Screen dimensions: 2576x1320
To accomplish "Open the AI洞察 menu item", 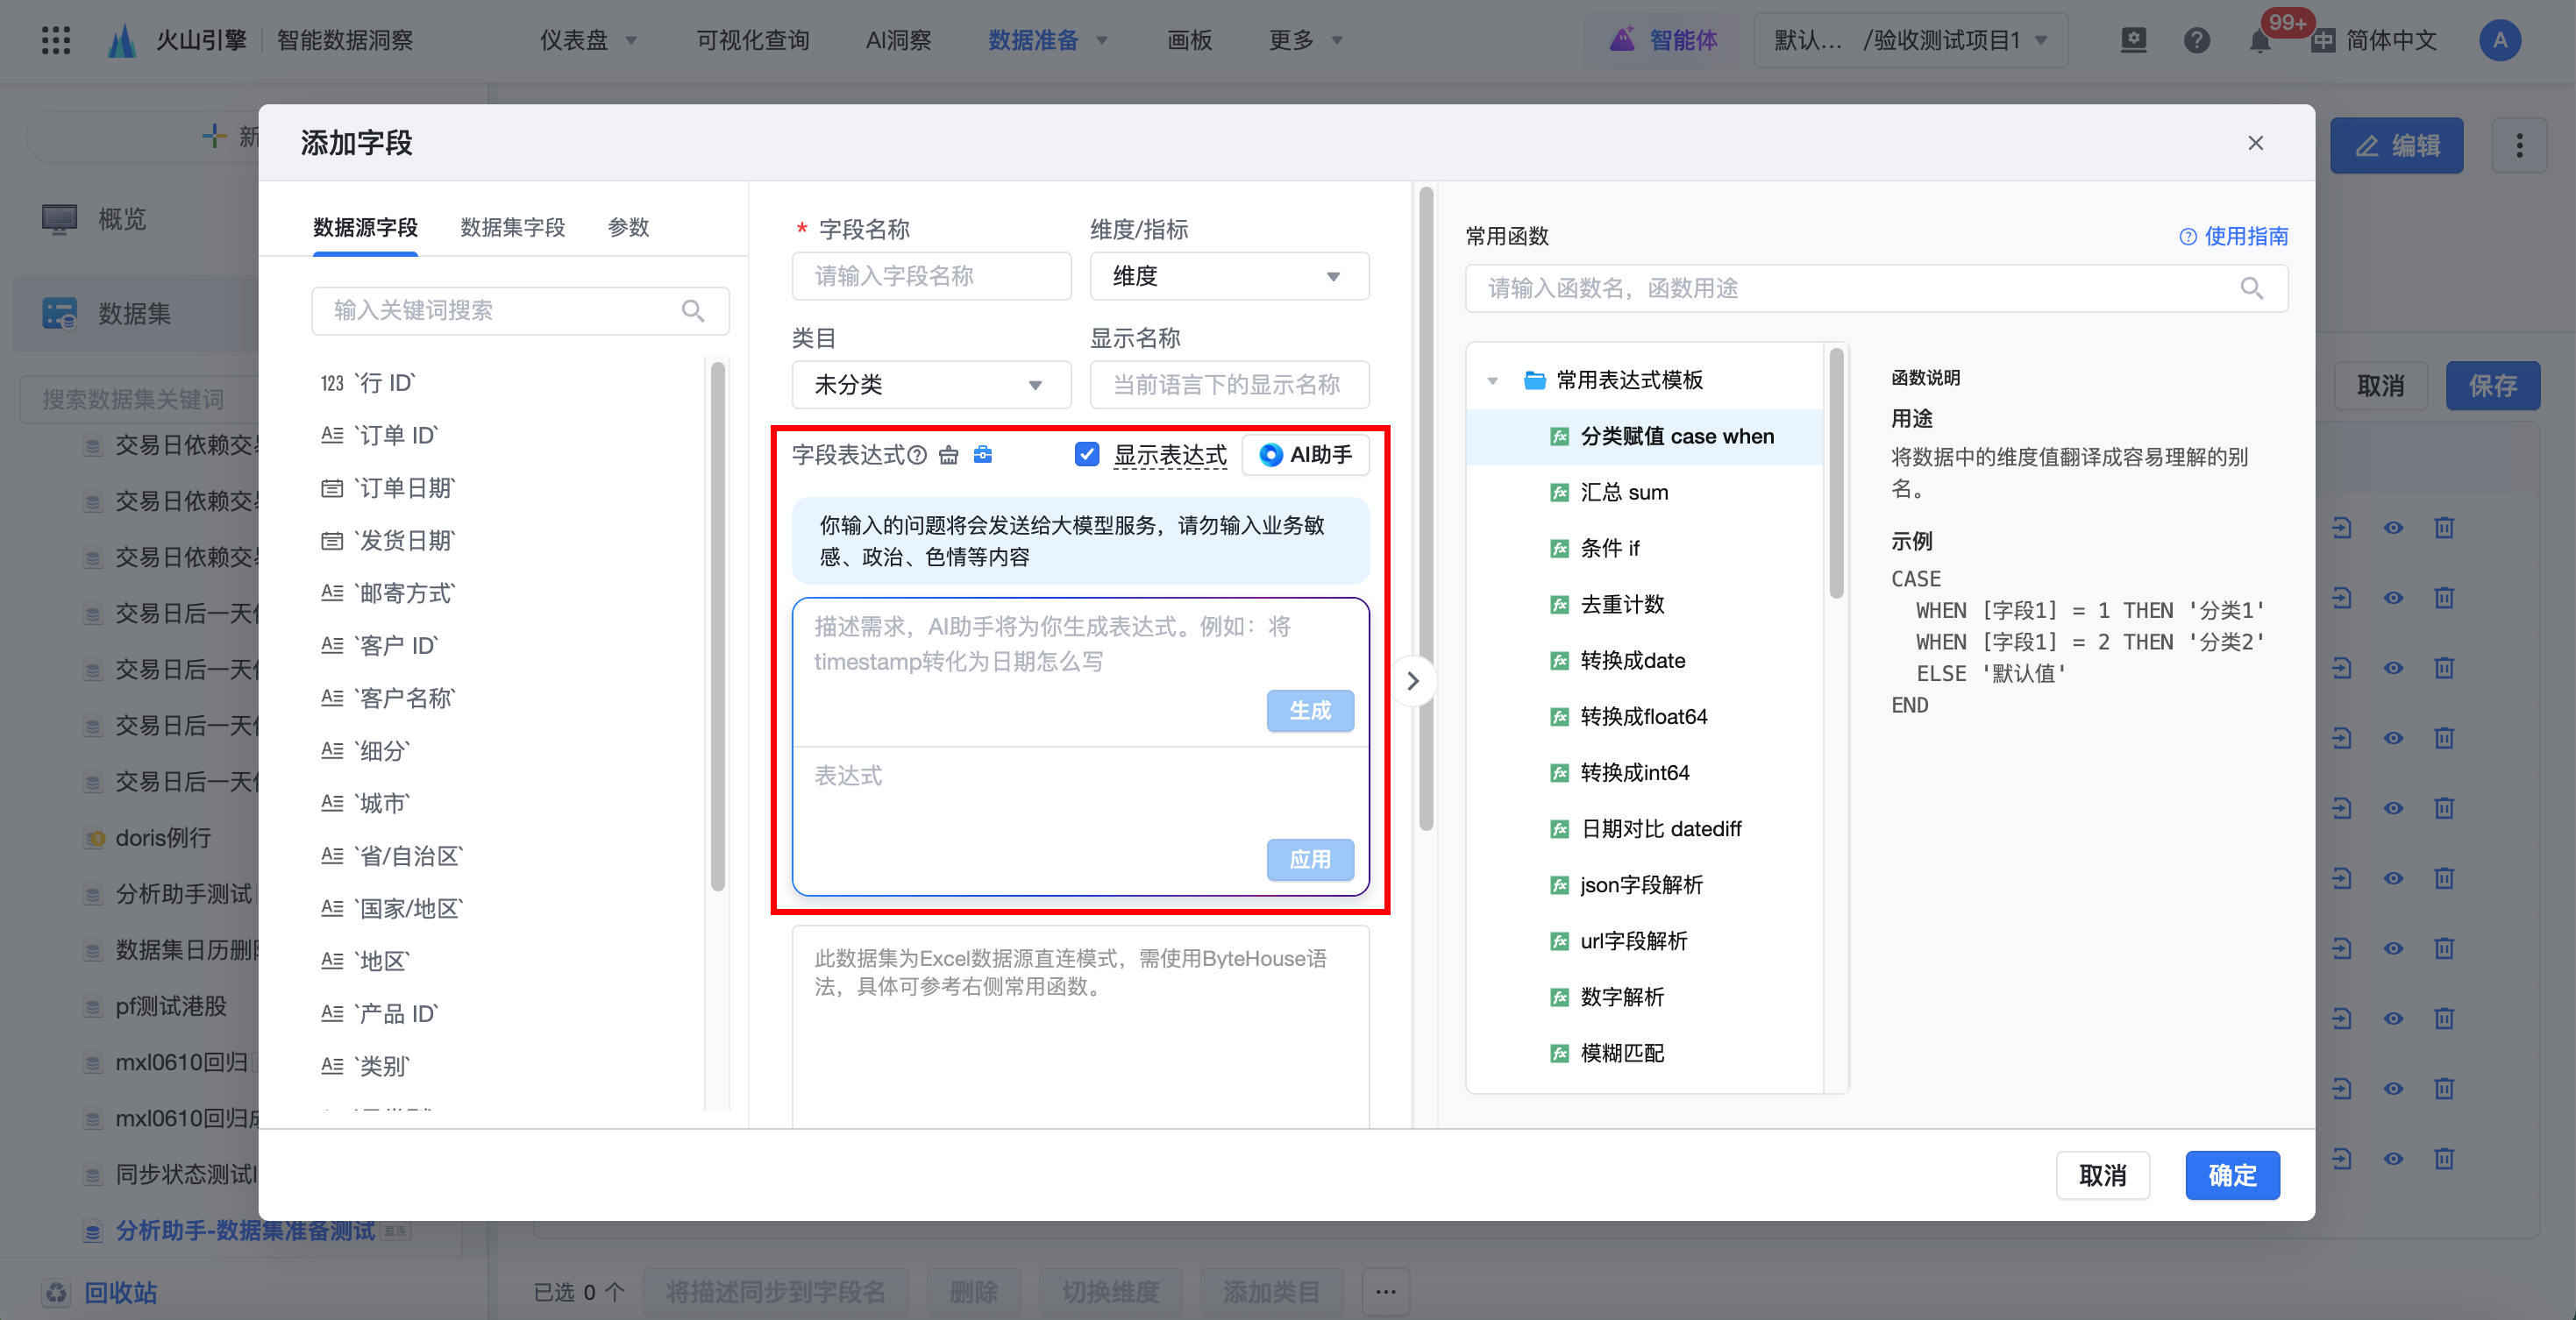I will point(898,40).
